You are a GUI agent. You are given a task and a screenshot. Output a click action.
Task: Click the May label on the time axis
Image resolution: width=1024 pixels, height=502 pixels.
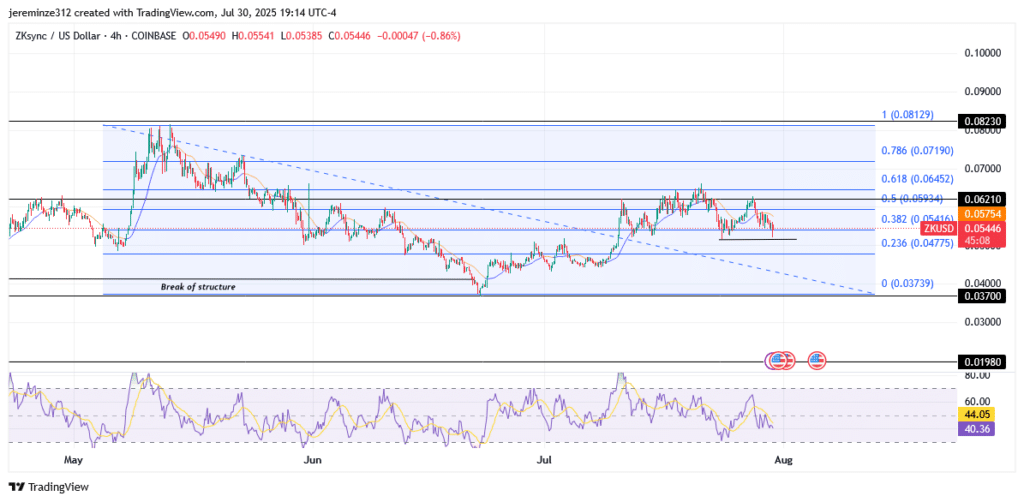pyautogui.click(x=71, y=460)
